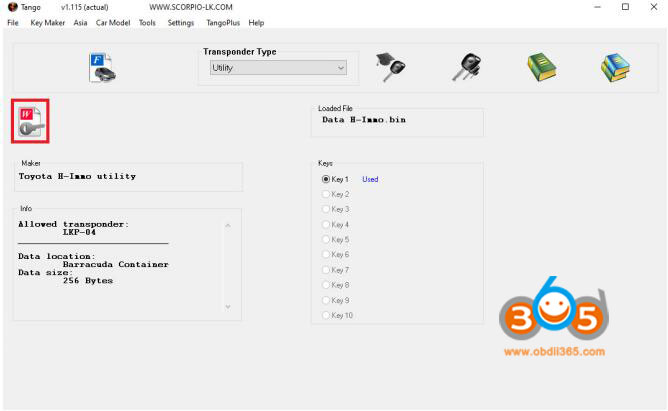Open the single green book icon
Screen dimensions: 668x411
(x=541, y=67)
